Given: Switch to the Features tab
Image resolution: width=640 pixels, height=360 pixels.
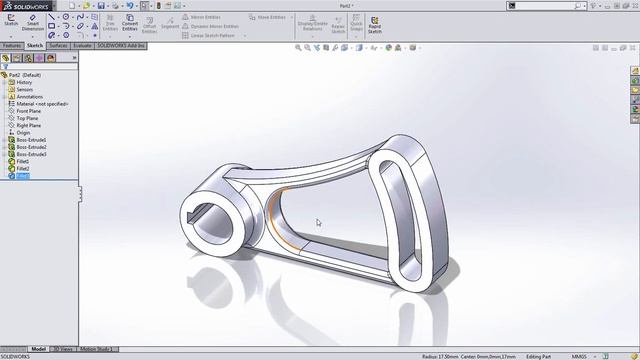Looking at the screenshot, I should (x=12, y=46).
